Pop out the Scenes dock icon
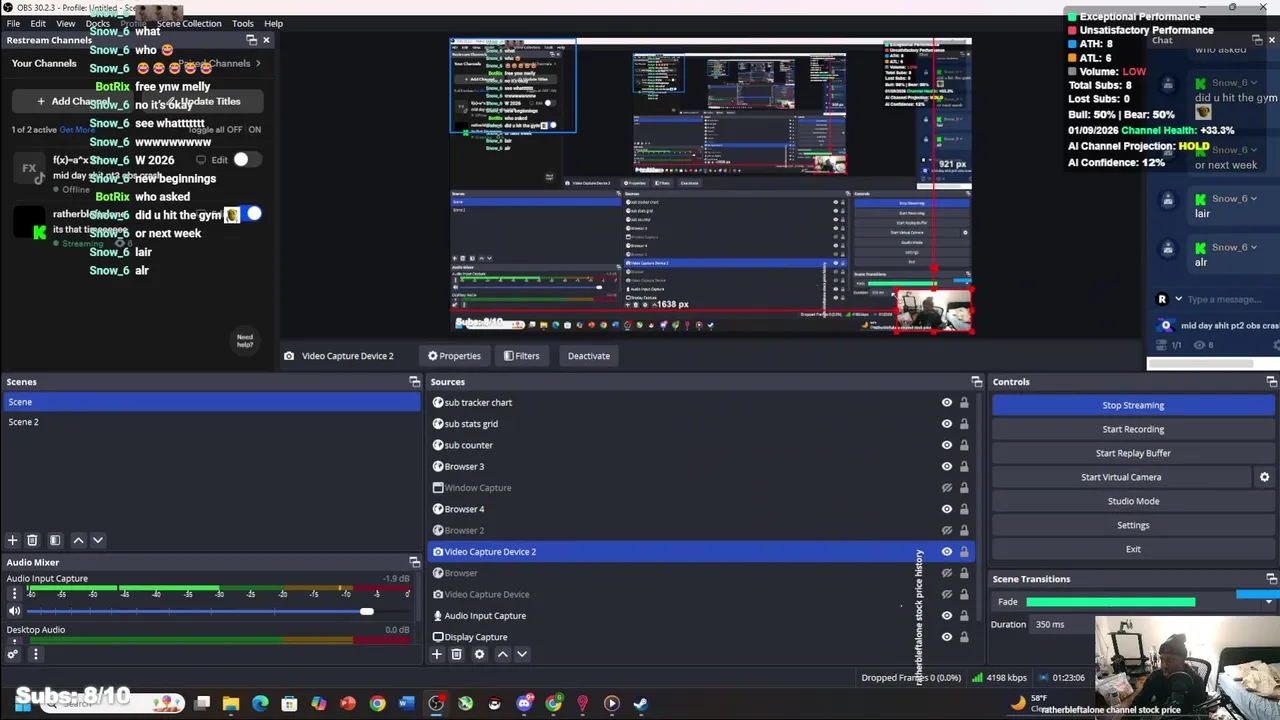This screenshot has width=1280, height=720. point(415,382)
